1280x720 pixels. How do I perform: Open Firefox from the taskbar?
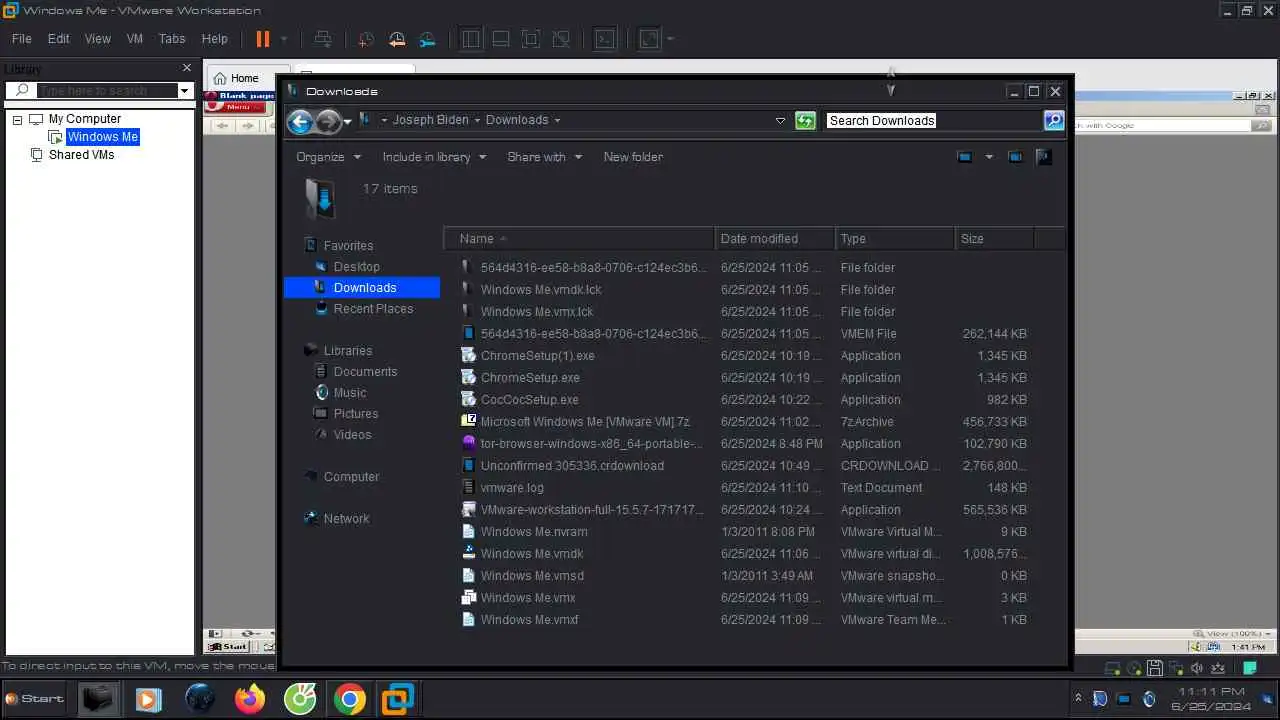(x=250, y=699)
